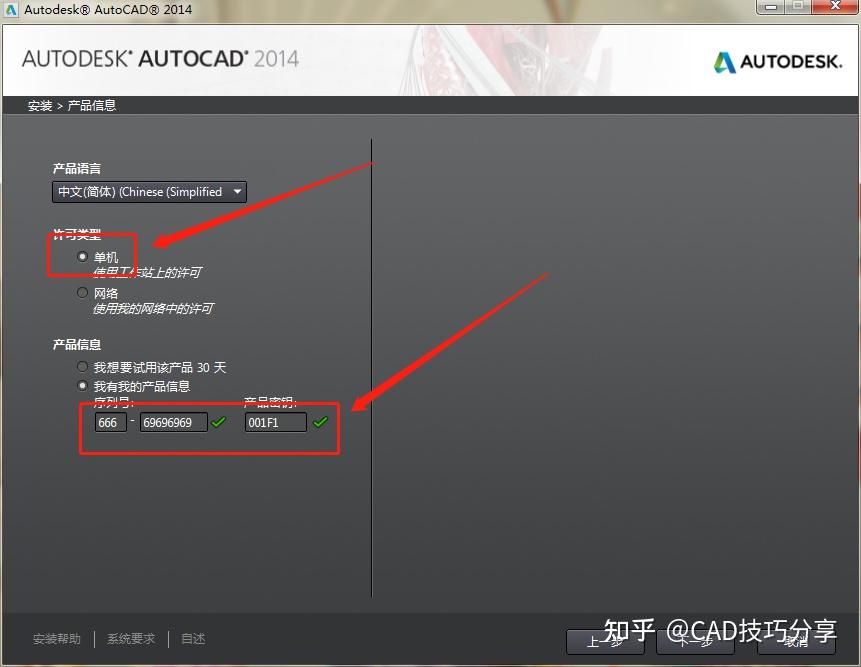This screenshot has width=861, height=667.
Task: Click the 安装 breadcrumb text
Action: point(40,105)
